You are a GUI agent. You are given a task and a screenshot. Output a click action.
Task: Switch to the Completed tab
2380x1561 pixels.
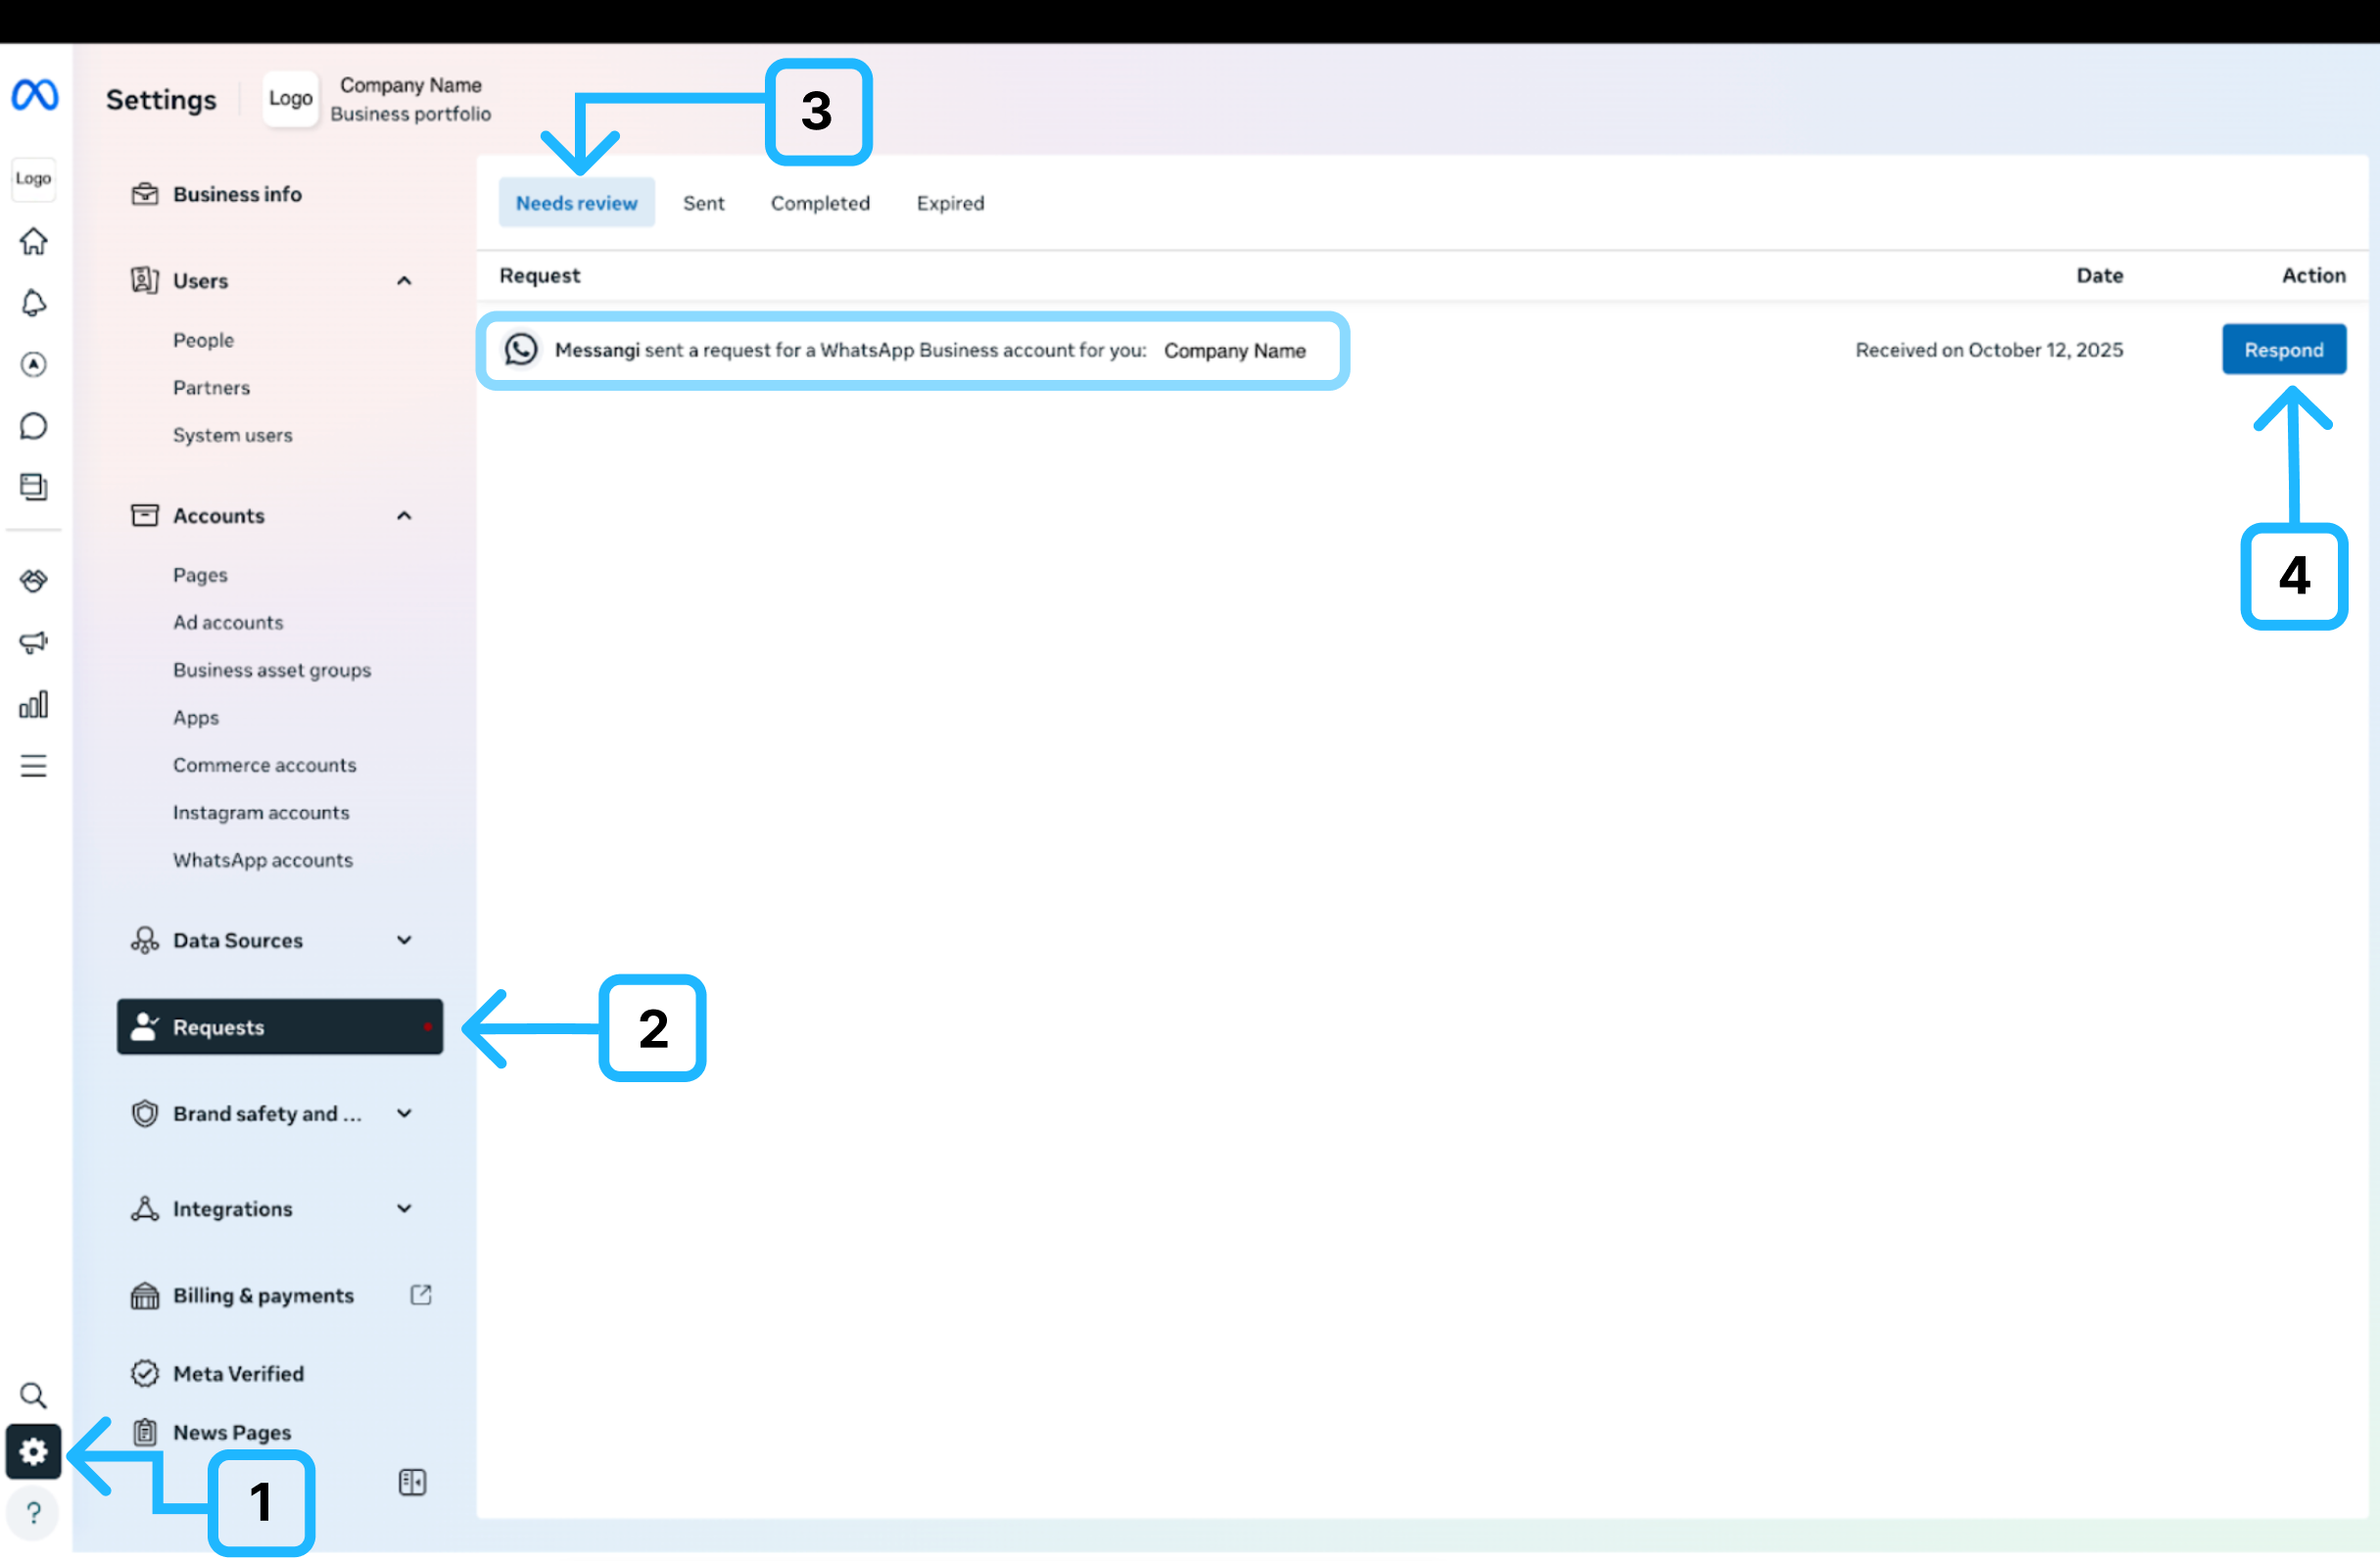(820, 203)
